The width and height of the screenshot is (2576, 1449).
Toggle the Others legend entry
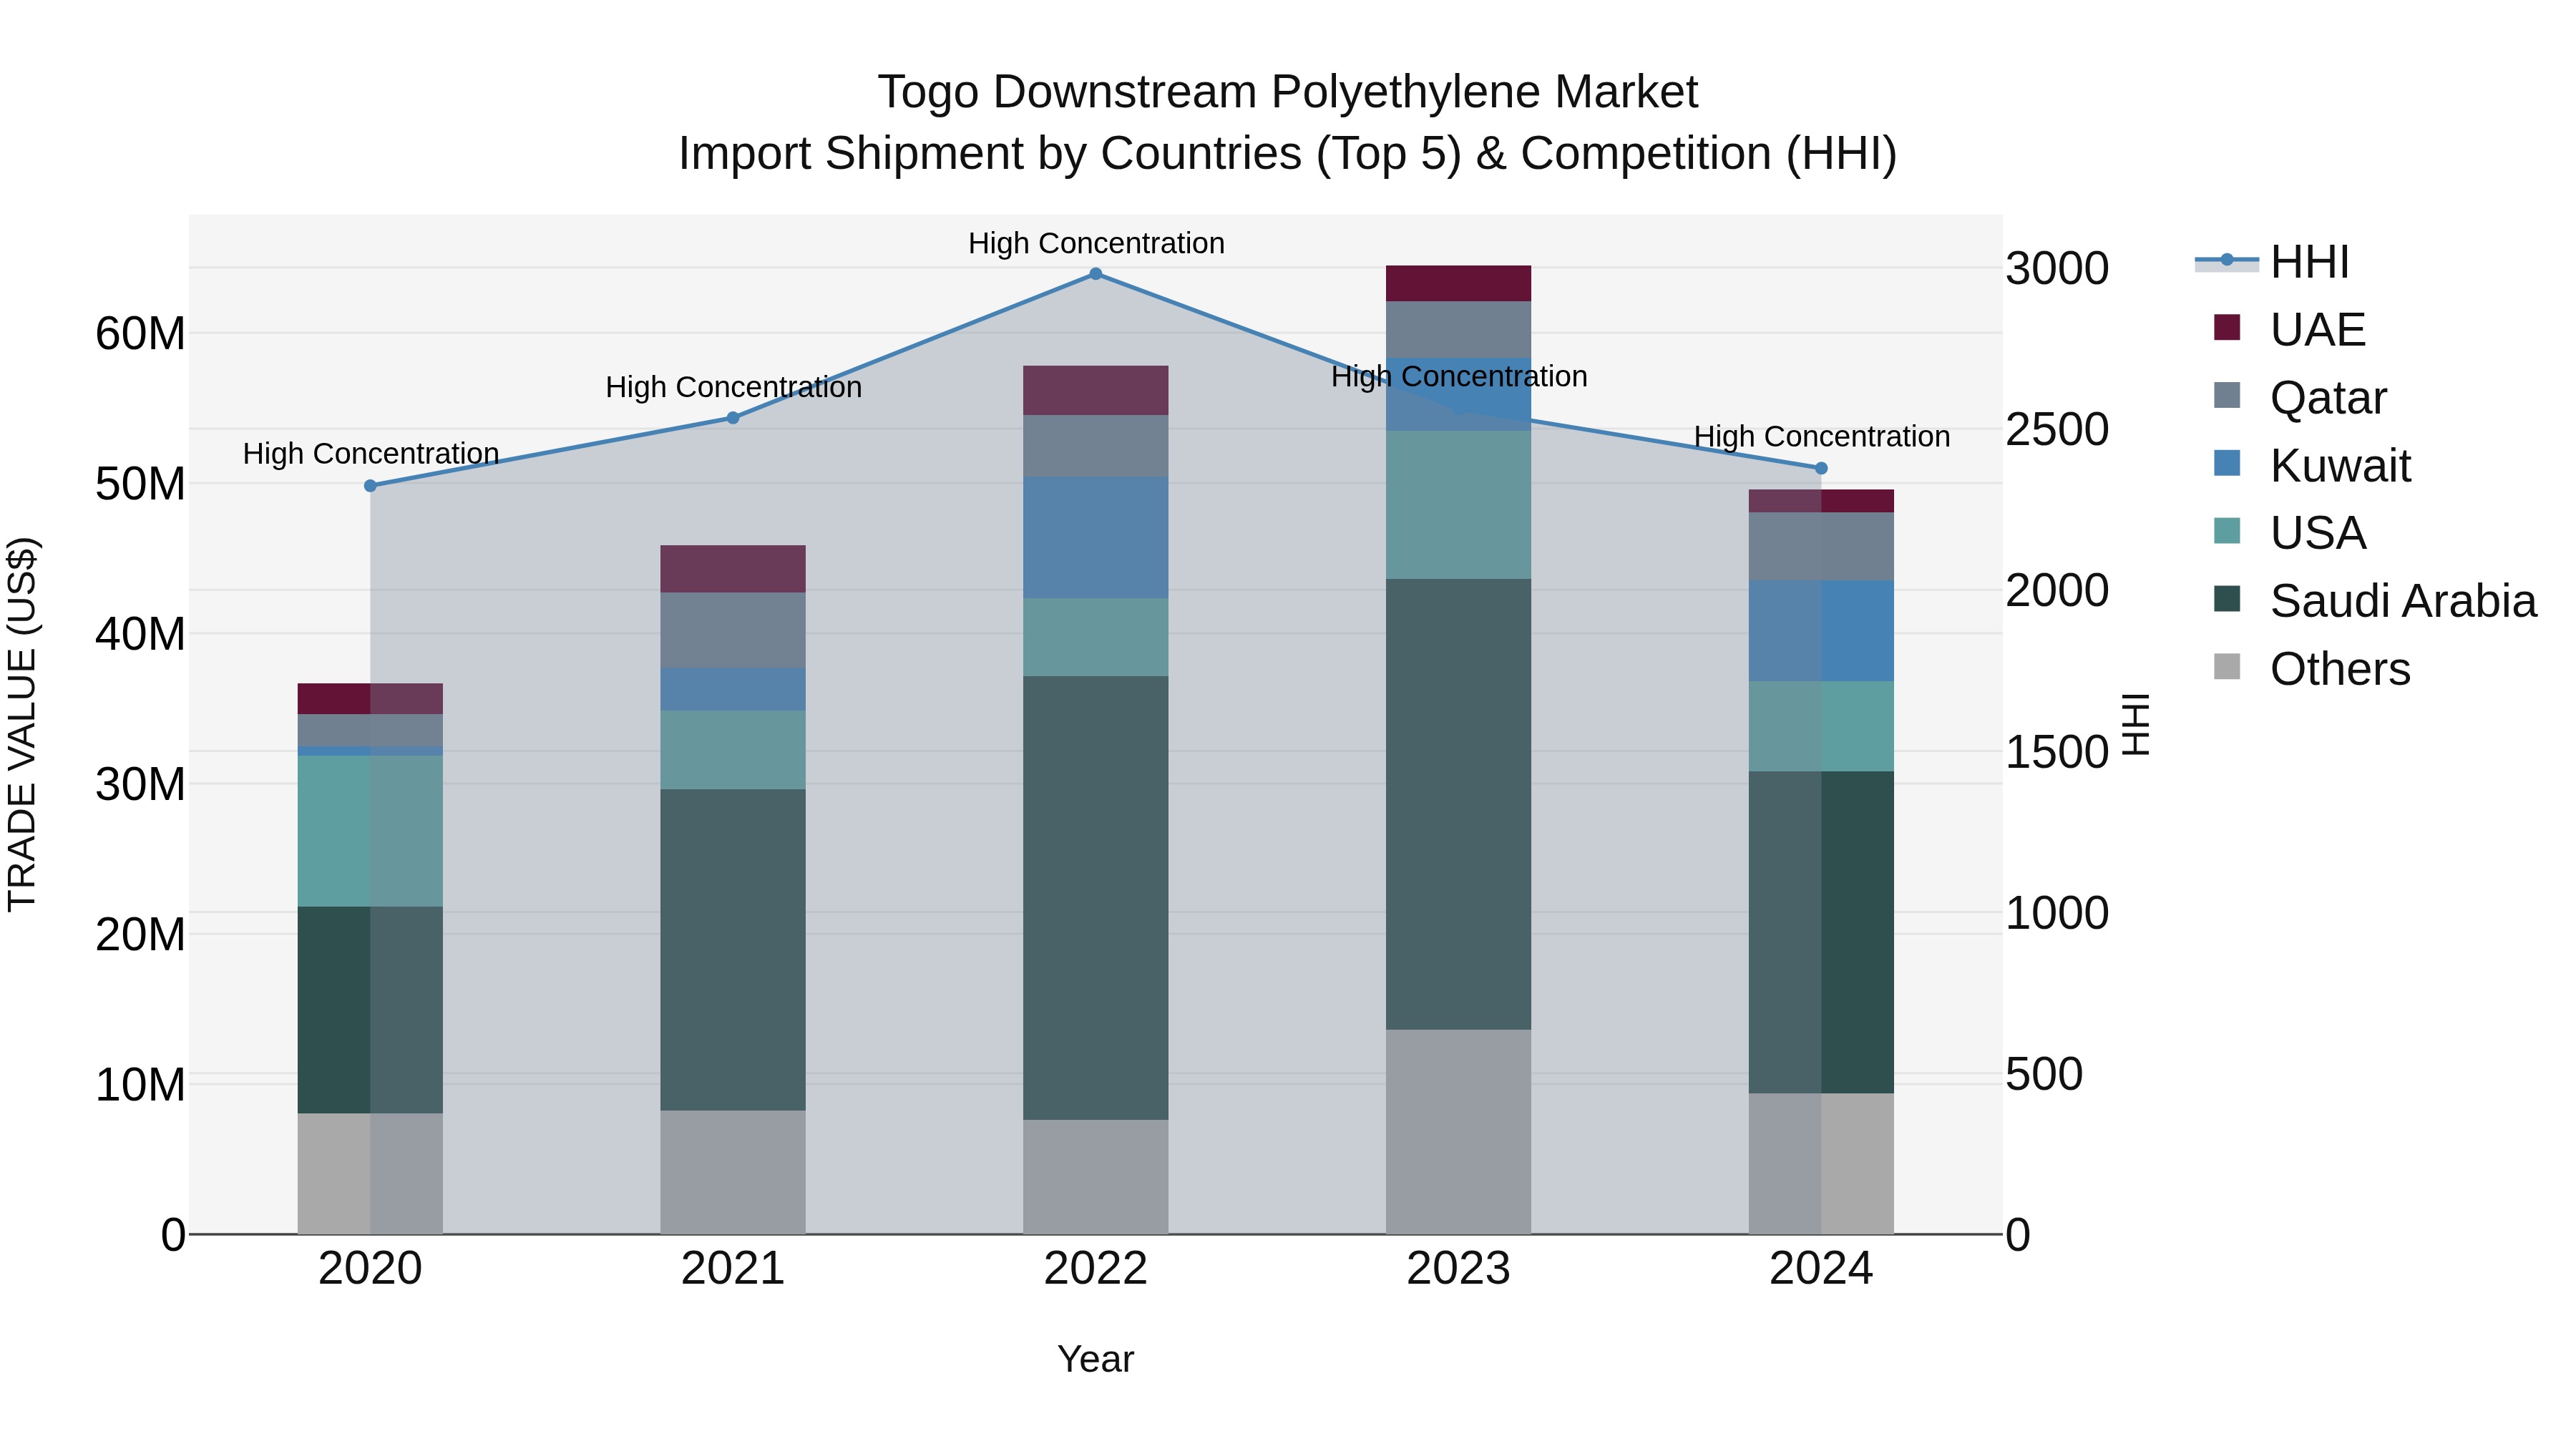(x=2312, y=668)
